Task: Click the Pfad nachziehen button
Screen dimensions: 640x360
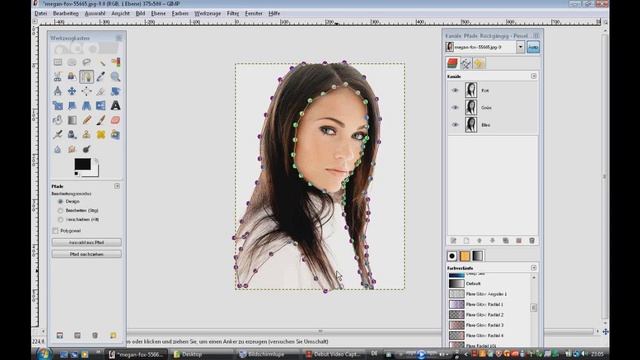Action: click(87, 254)
